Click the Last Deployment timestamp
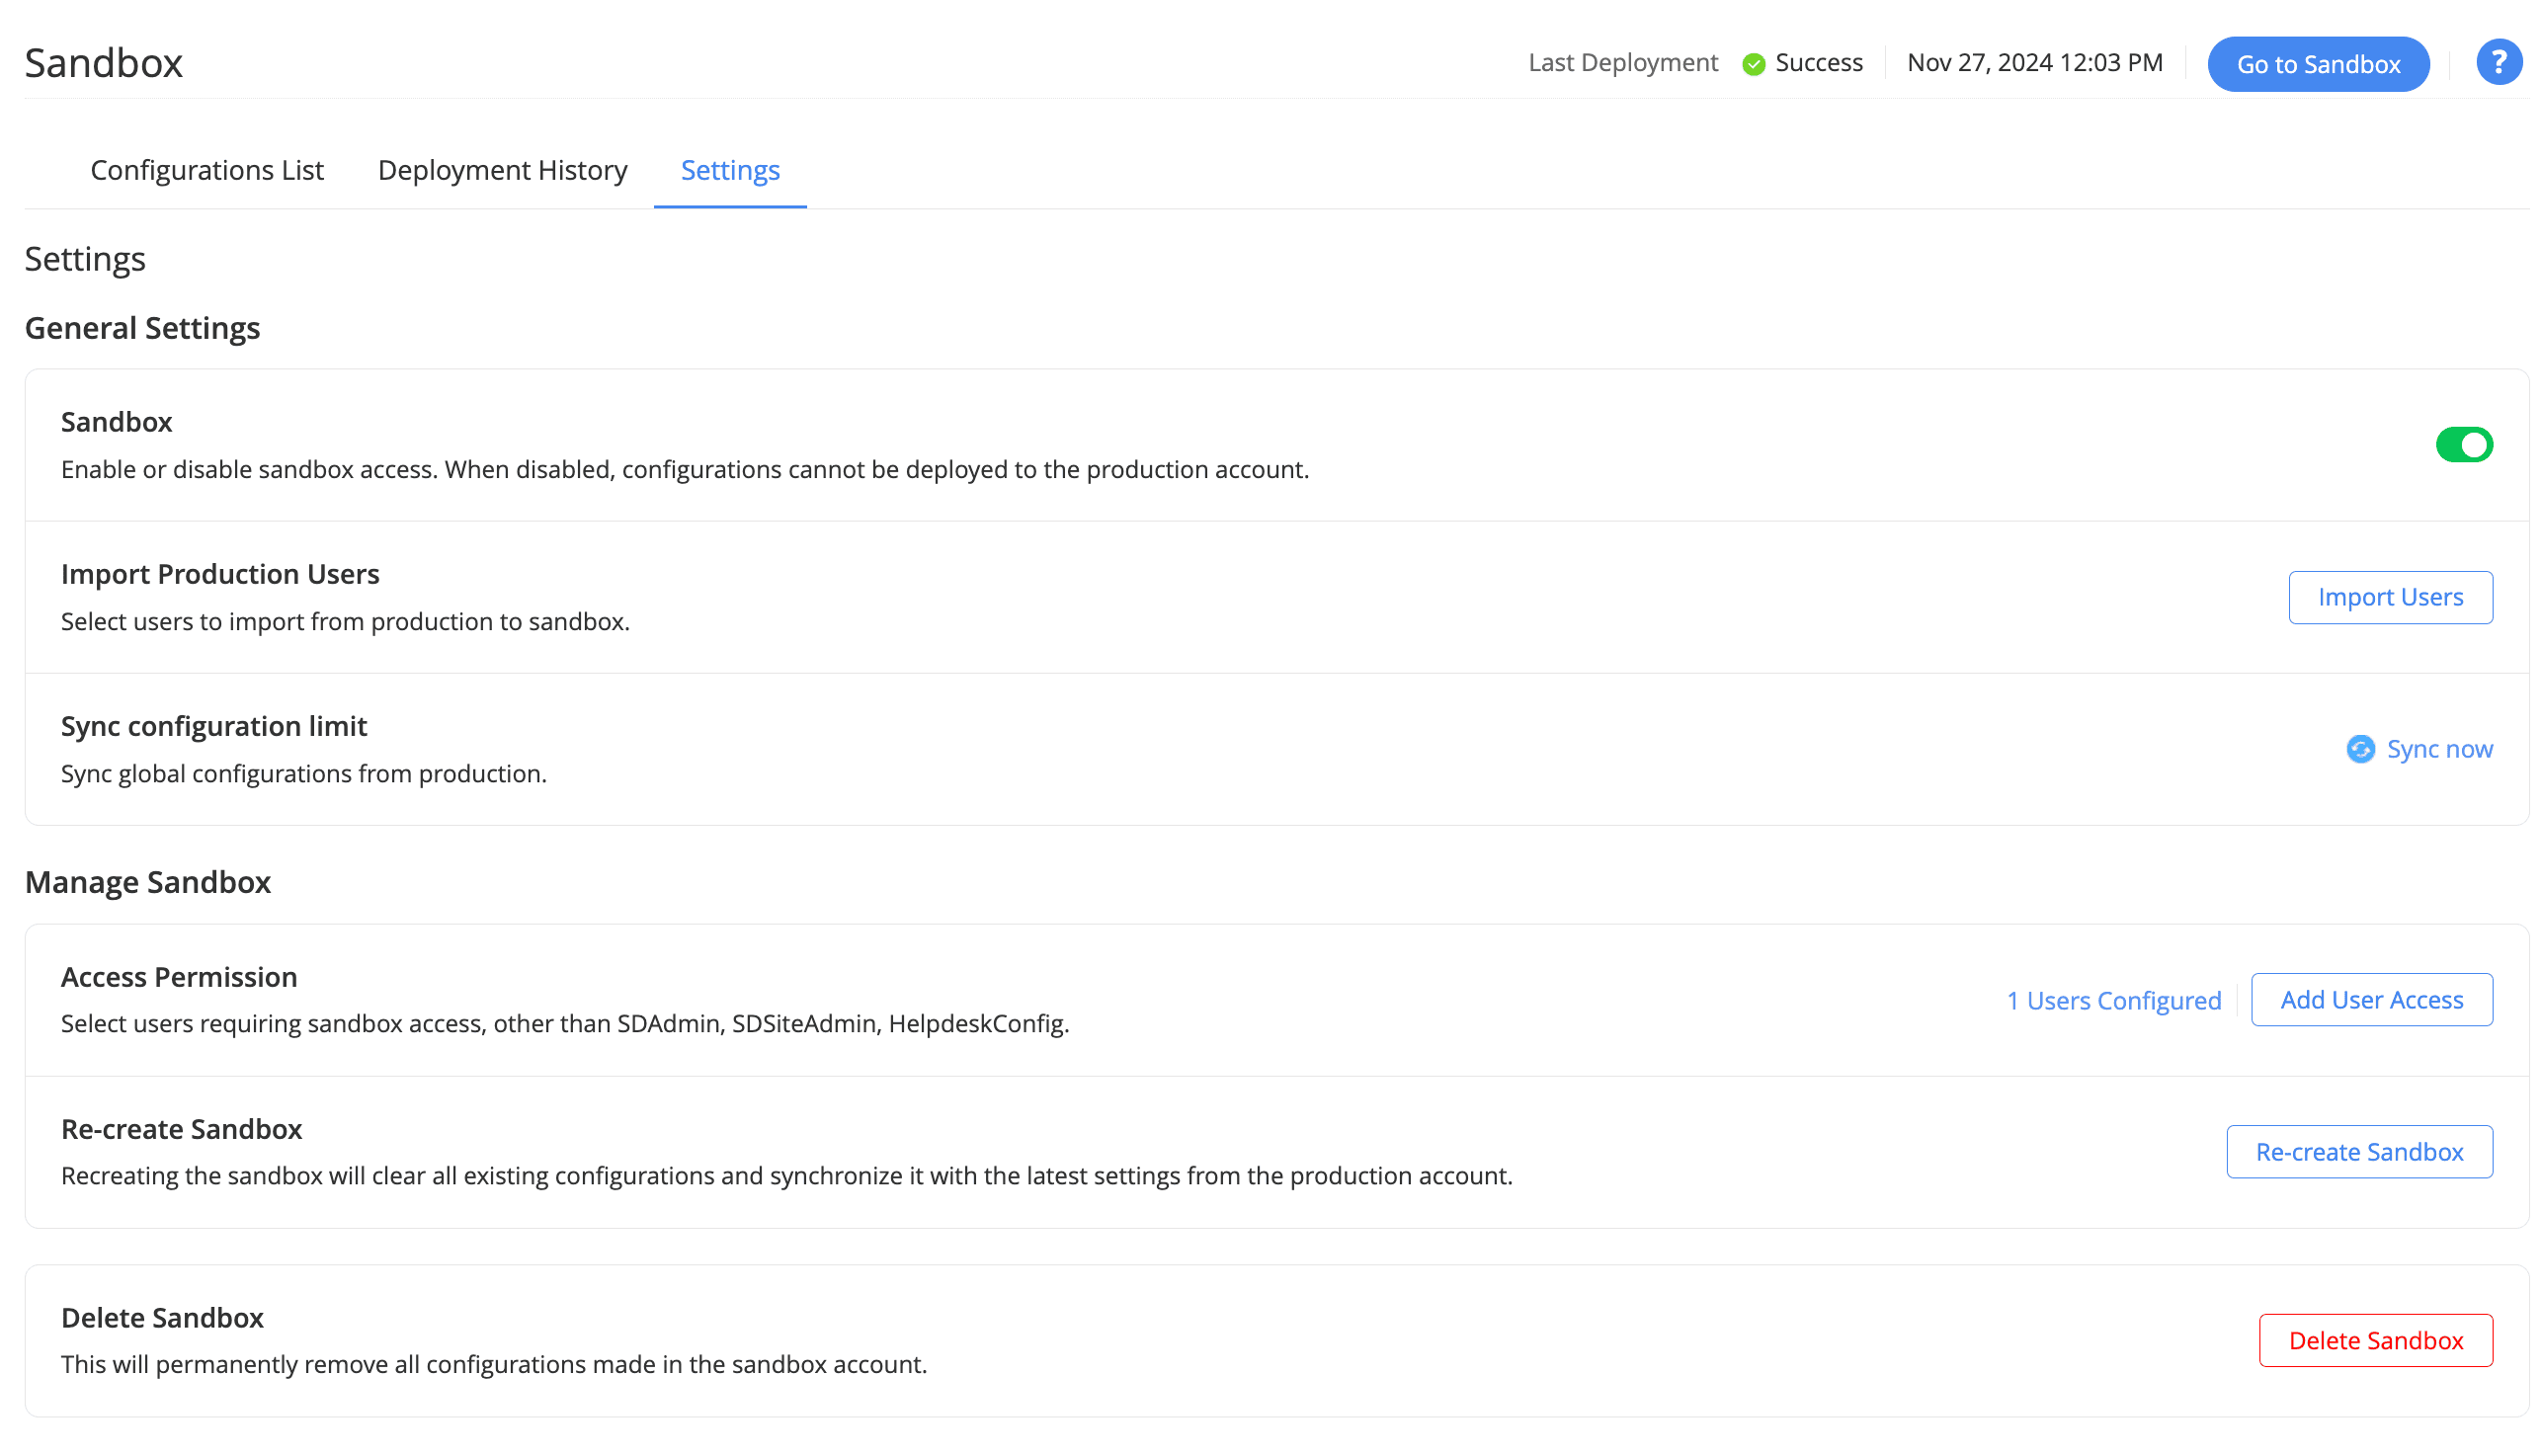Image resolution: width=2541 pixels, height=1456 pixels. pyautogui.click(x=2034, y=63)
